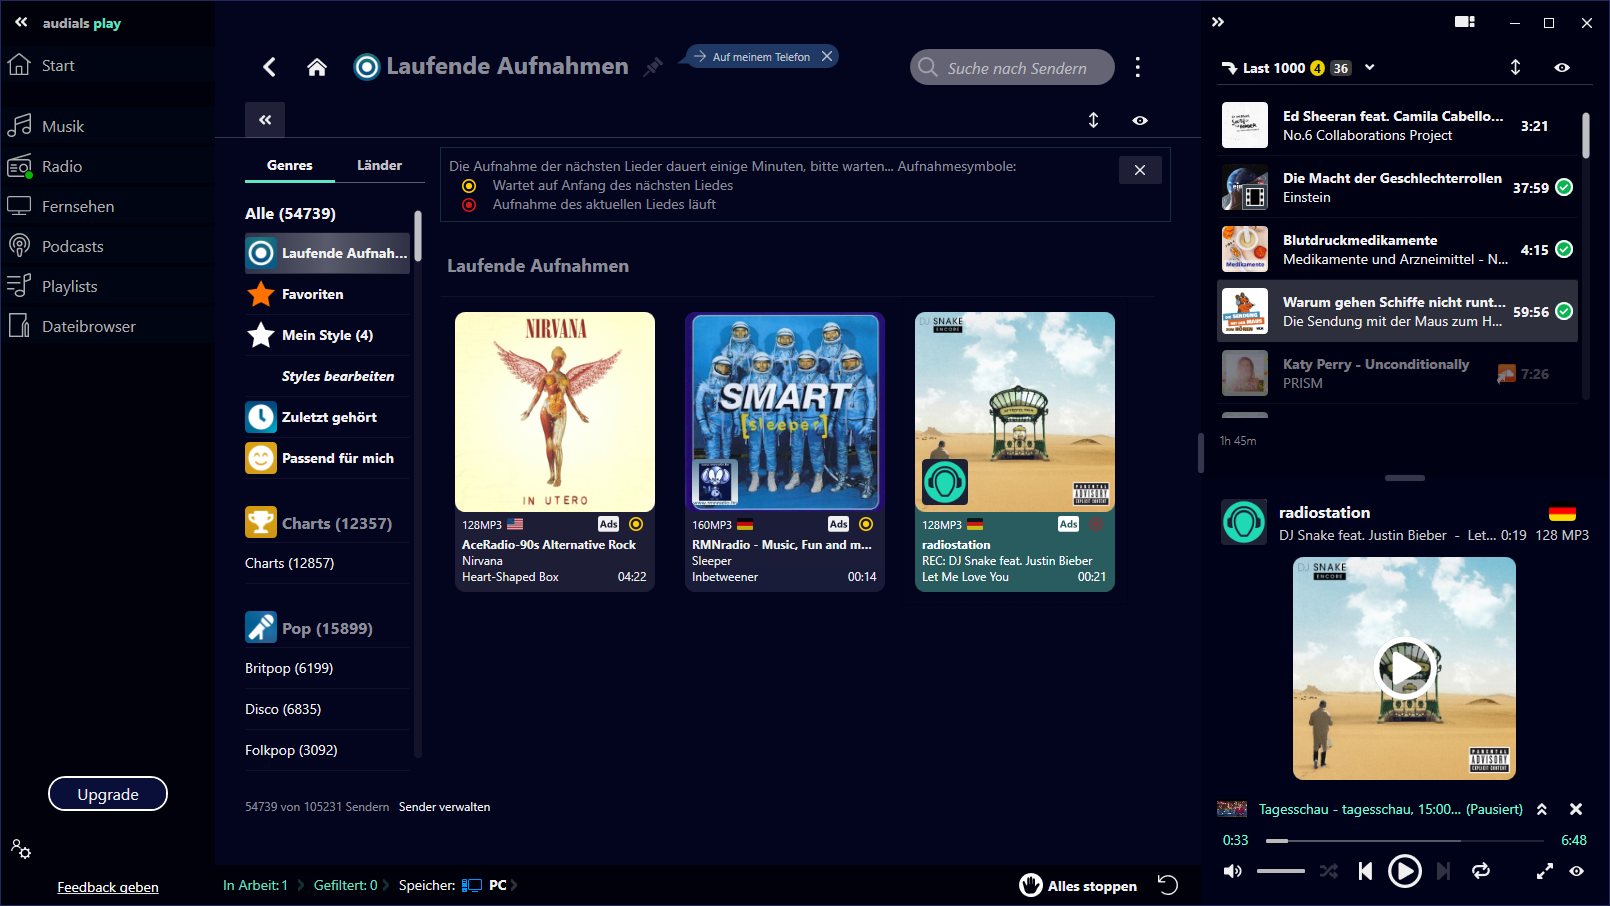Open Favoriten stations
The height and width of the screenshot is (906, 1610).
tap(327, 294)
